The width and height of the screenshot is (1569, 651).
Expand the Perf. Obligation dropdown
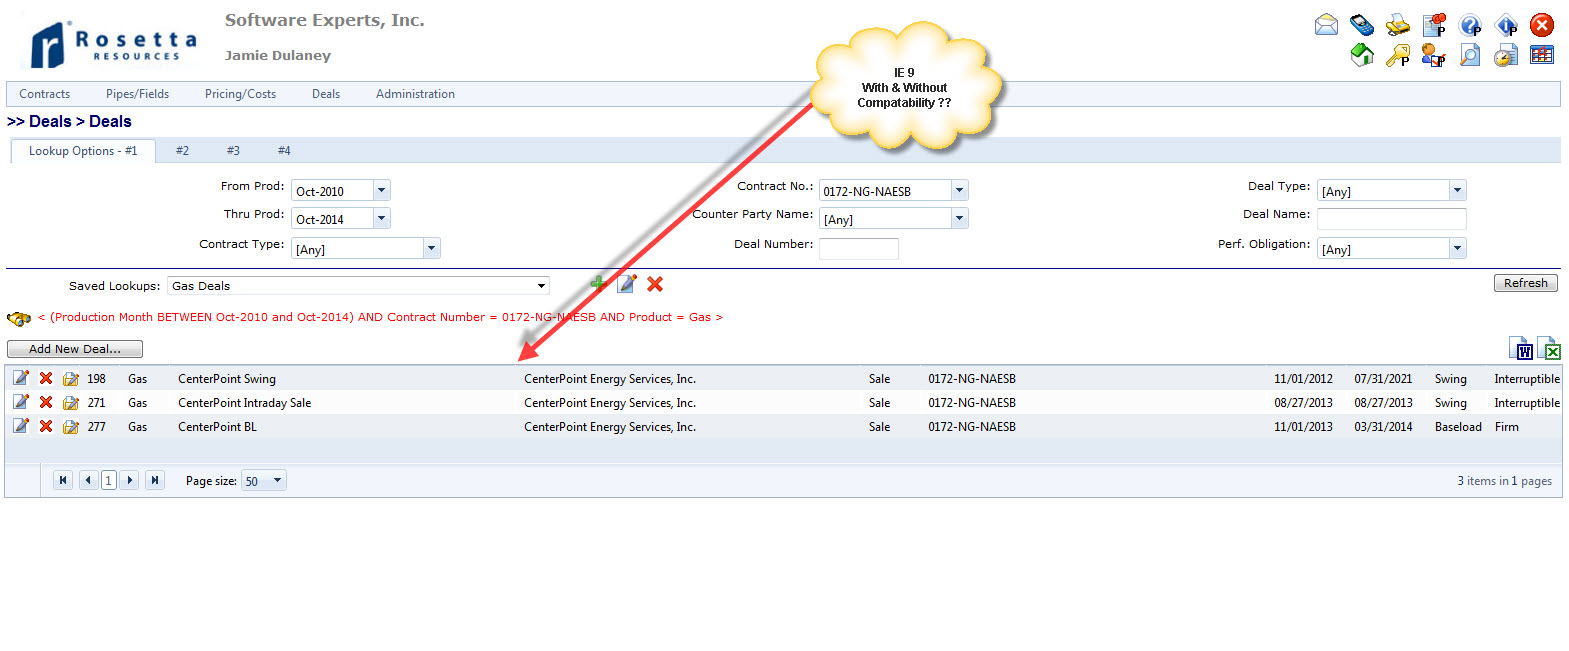point(1457,248)
